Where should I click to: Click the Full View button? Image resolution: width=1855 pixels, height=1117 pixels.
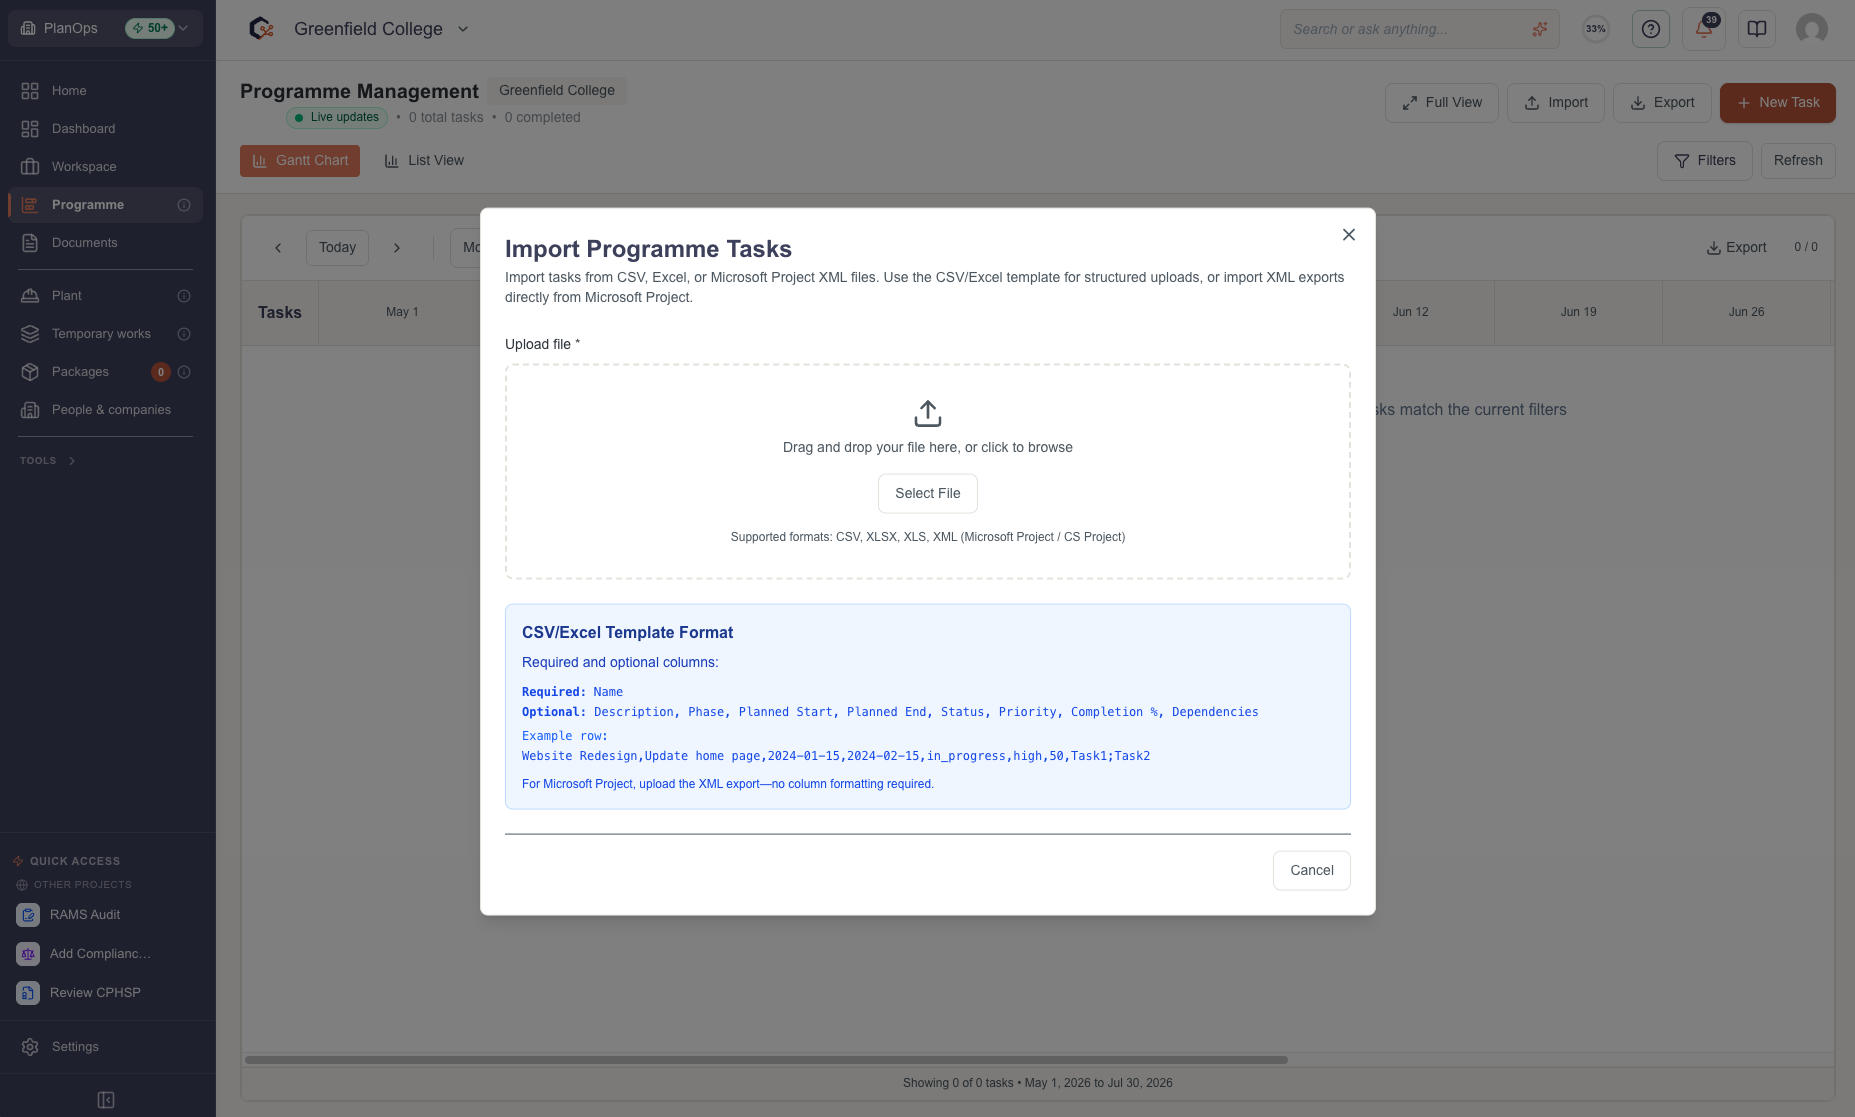point(1441,103)
